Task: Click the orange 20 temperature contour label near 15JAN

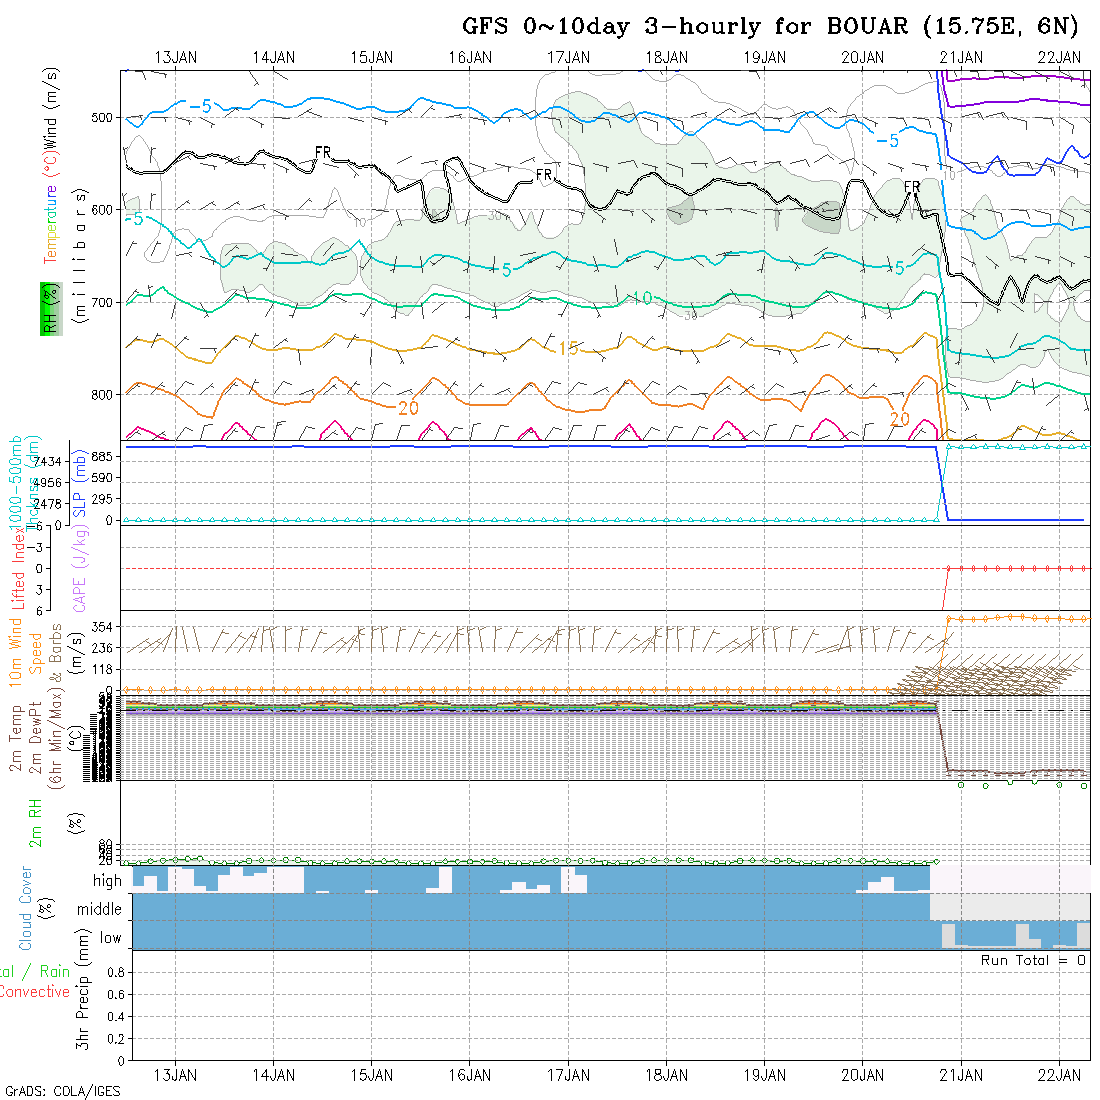Action: [408, 407]
